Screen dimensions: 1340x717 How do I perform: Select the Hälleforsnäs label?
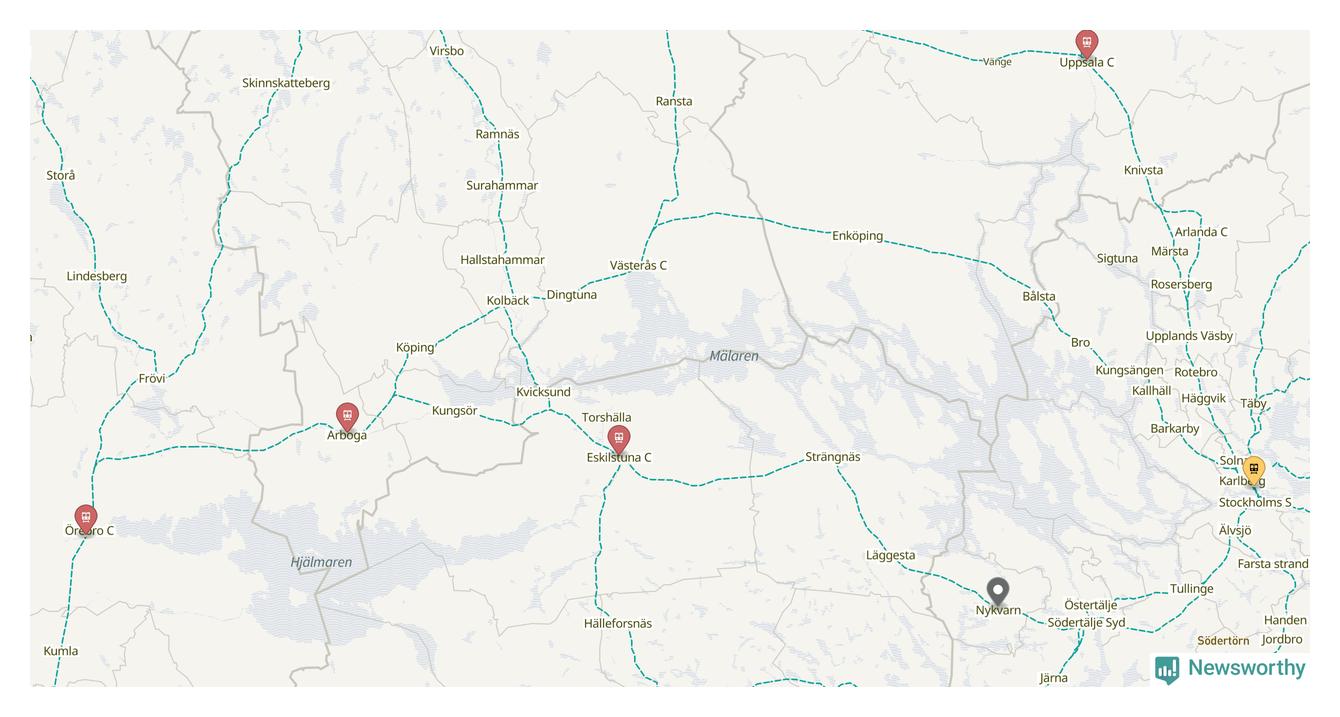[x=618, y=624]
